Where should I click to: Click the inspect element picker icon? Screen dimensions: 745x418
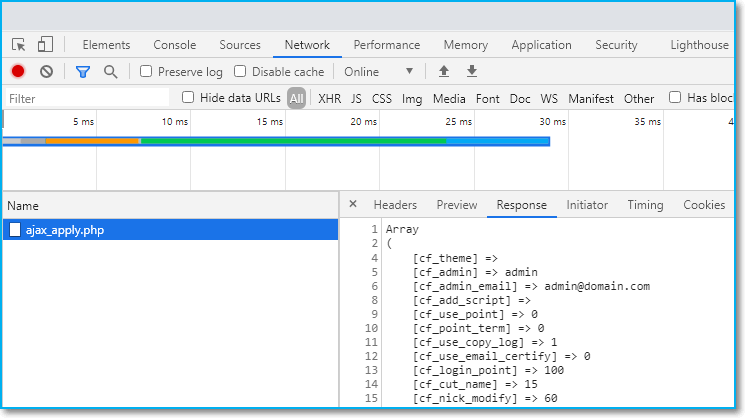pyautogui.click(x=19, y=45)
